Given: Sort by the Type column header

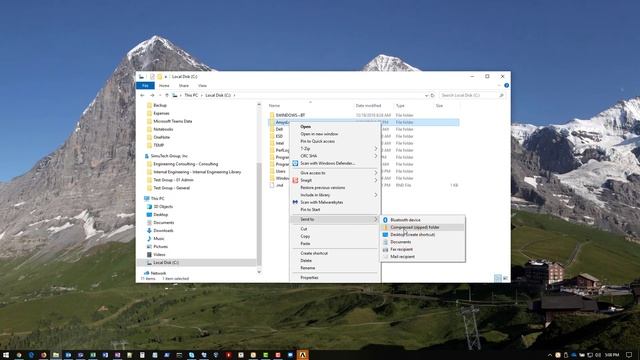Looking at the screenshot, I should pyautogui.click(x=400, y=106).
